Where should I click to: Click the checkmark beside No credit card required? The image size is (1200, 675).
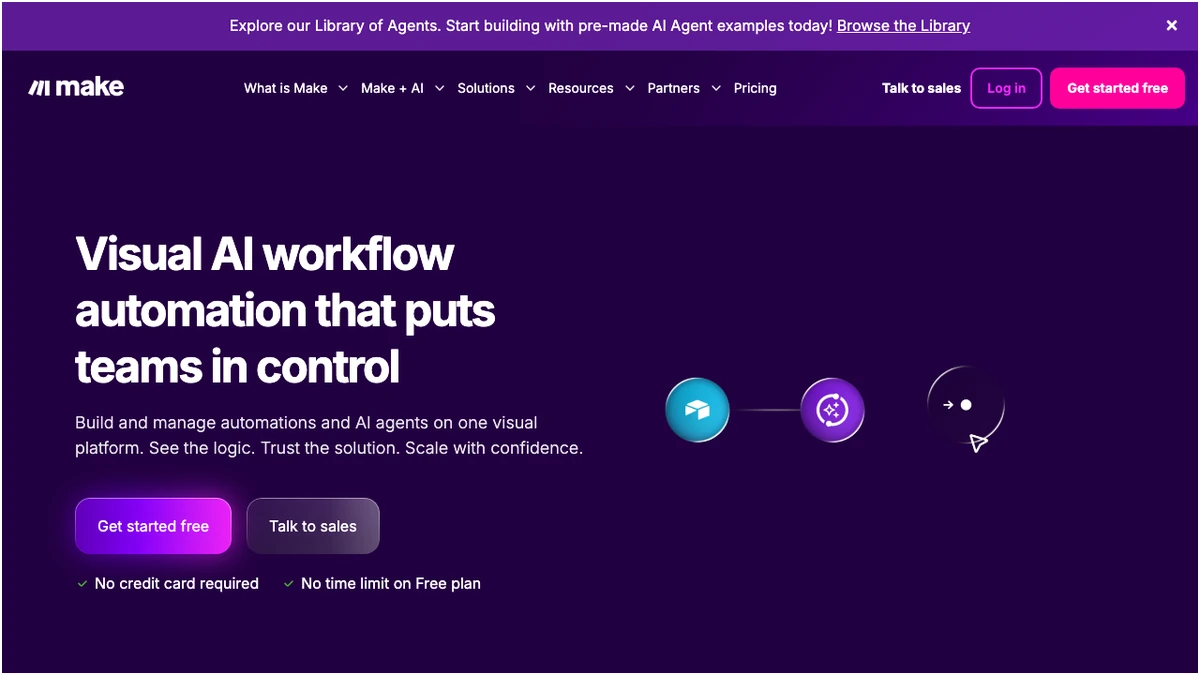point(82,584)
